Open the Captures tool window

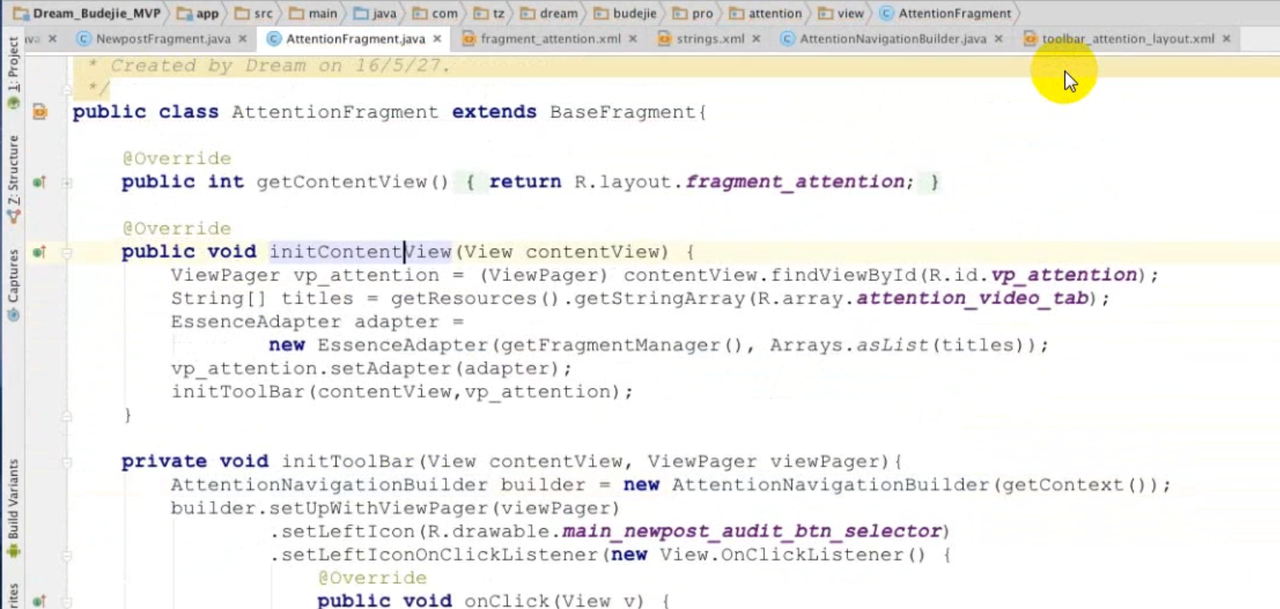[13, 284]
